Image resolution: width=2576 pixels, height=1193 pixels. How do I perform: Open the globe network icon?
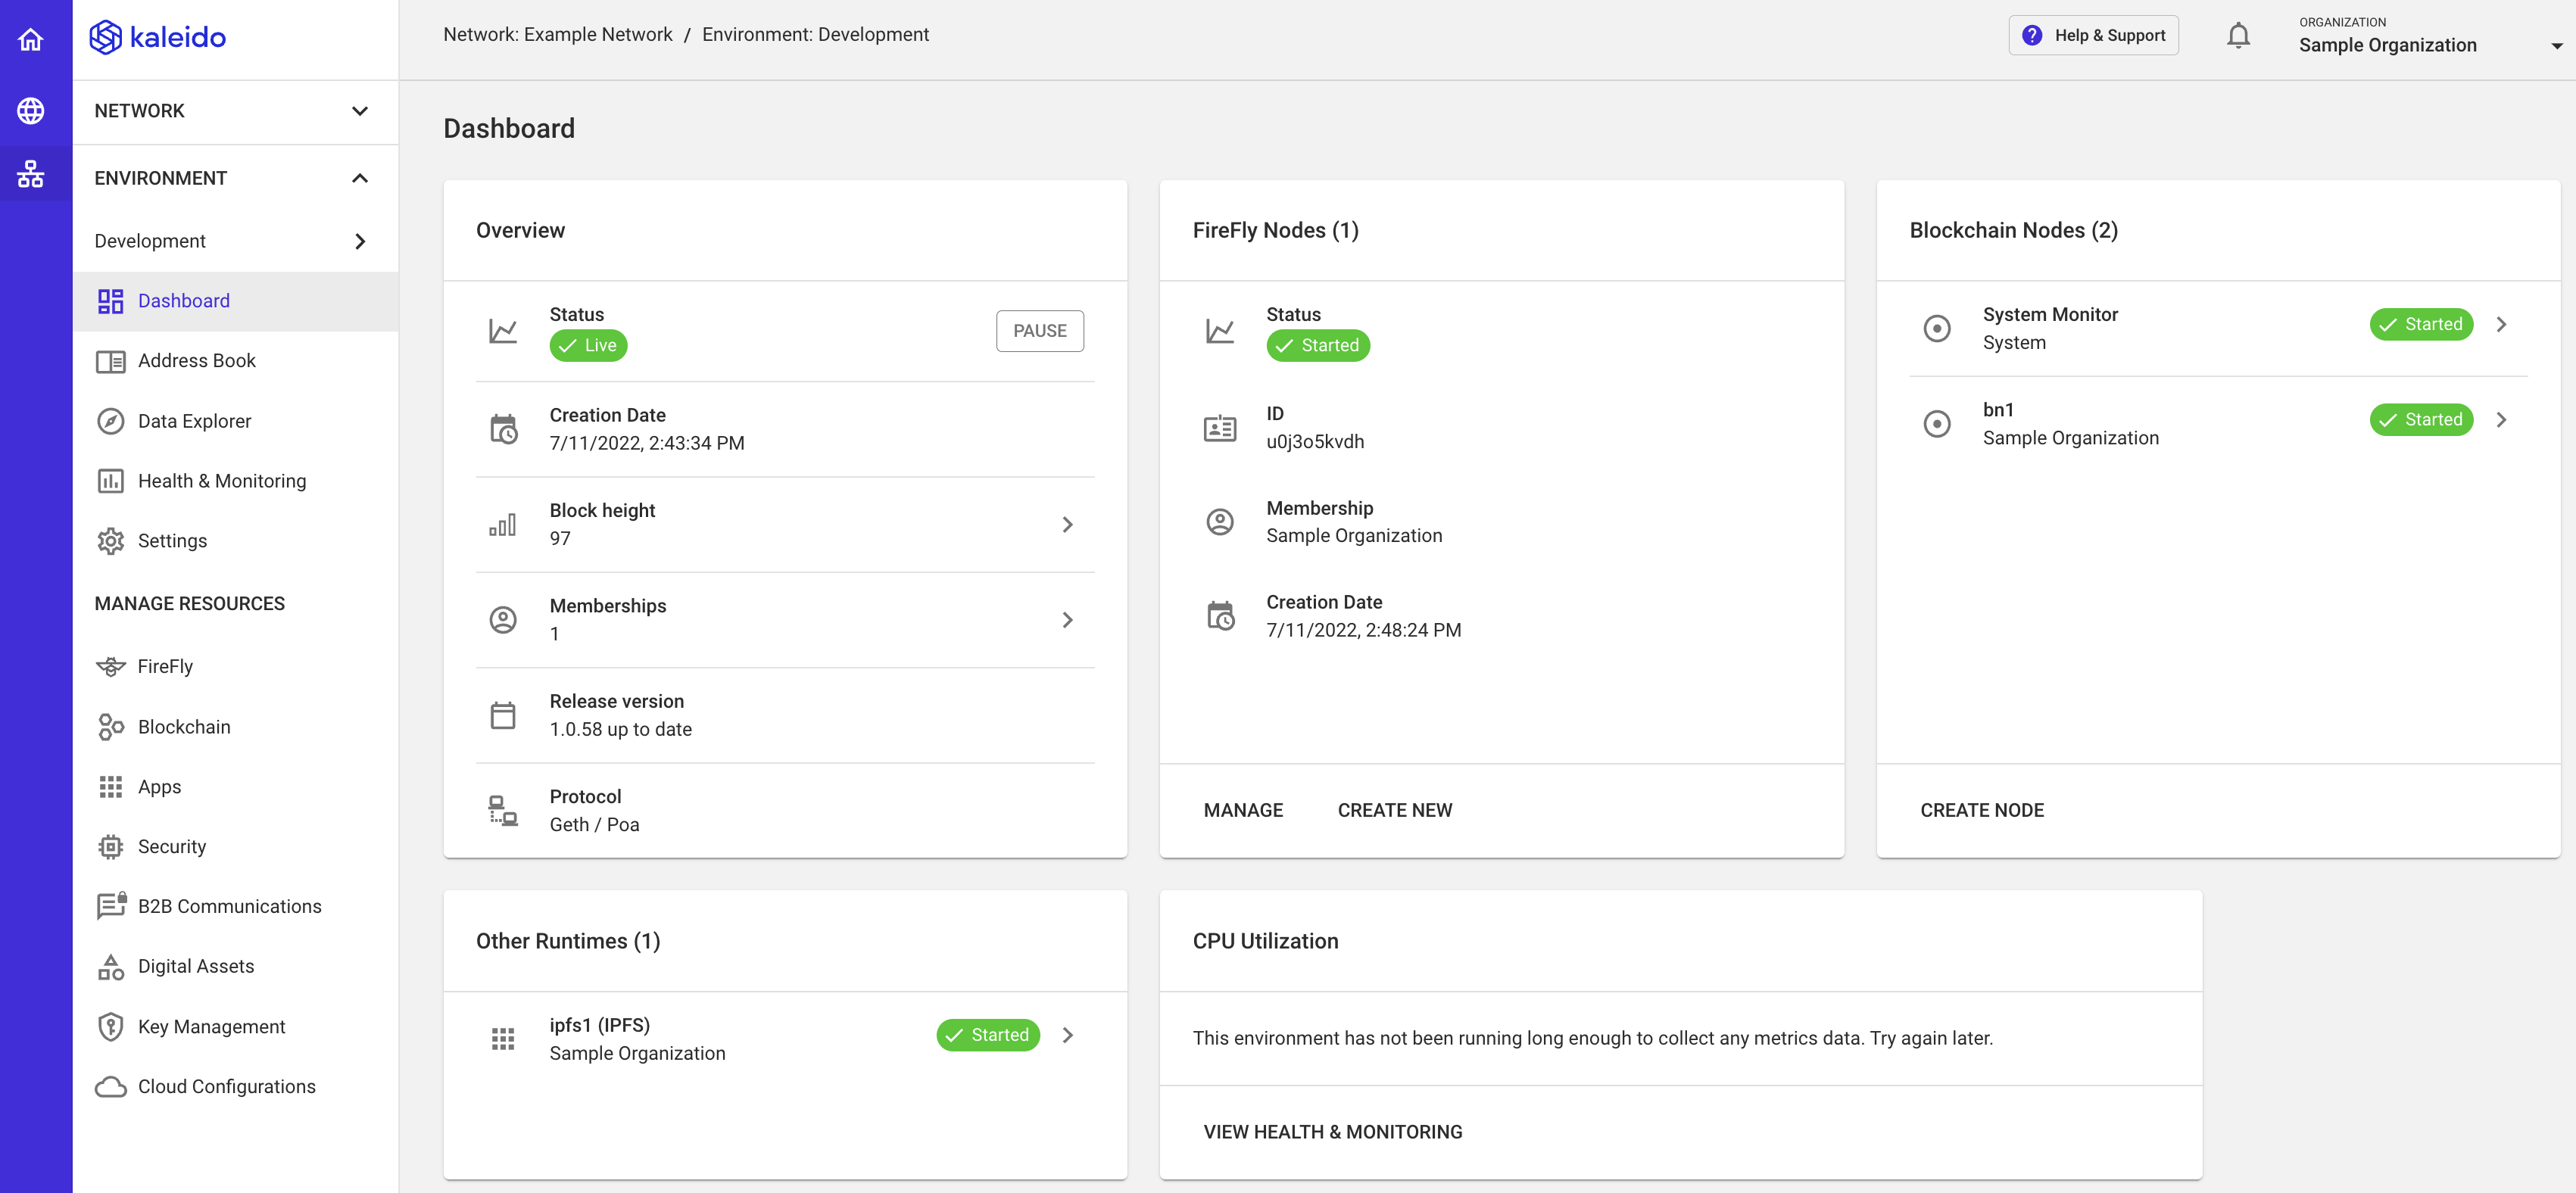click(x=31, y=110)
